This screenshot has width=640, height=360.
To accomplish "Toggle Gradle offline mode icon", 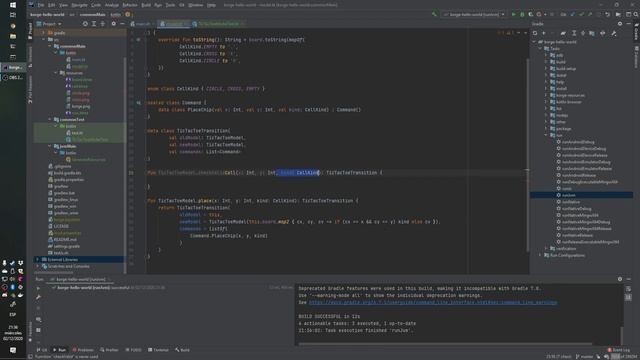I will 602,33.
